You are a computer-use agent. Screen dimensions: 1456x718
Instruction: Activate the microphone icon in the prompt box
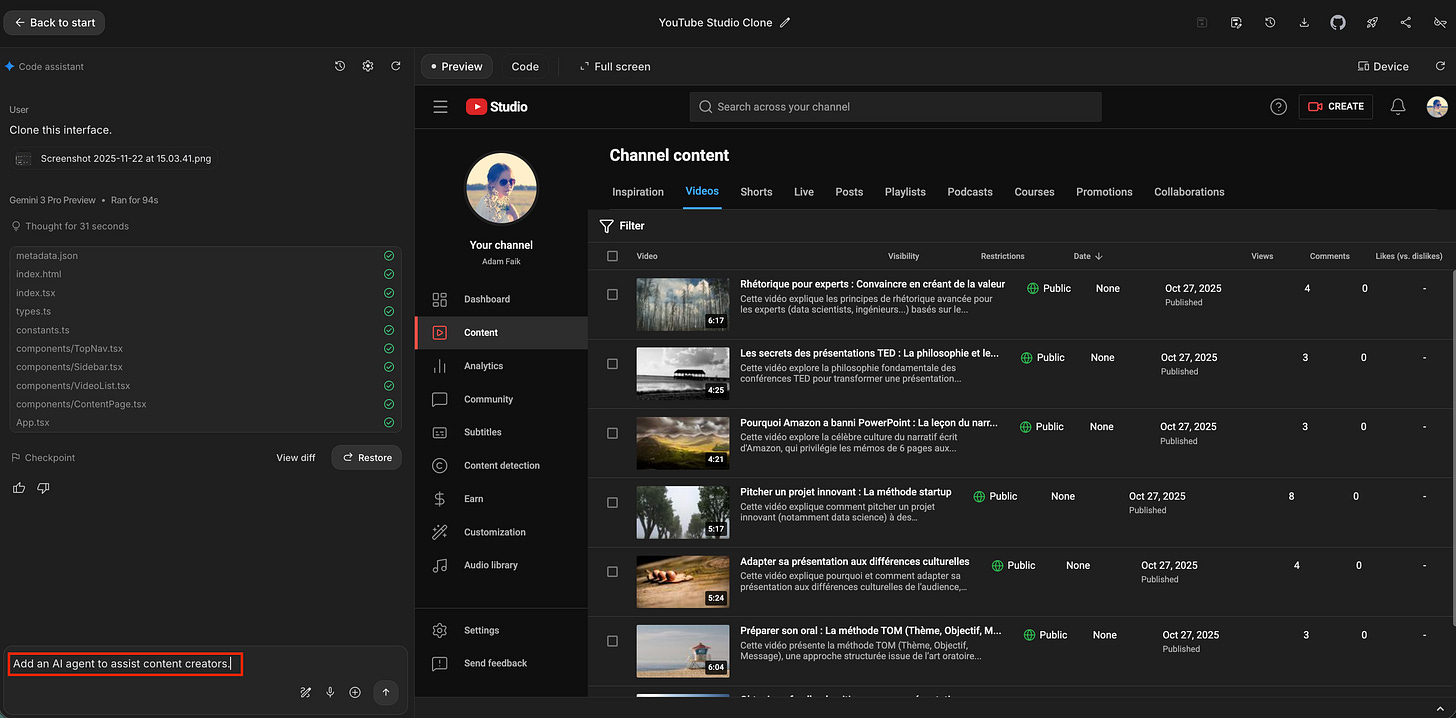(330, 692)
